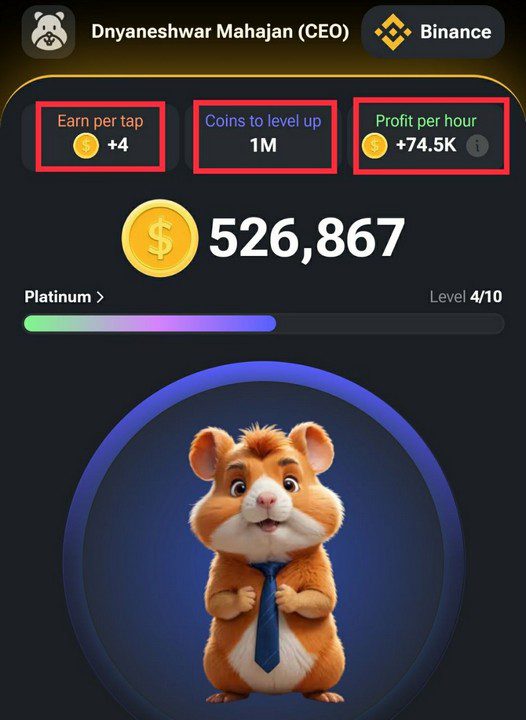Expand the Platinum league chevron

[x=100, y=297]
